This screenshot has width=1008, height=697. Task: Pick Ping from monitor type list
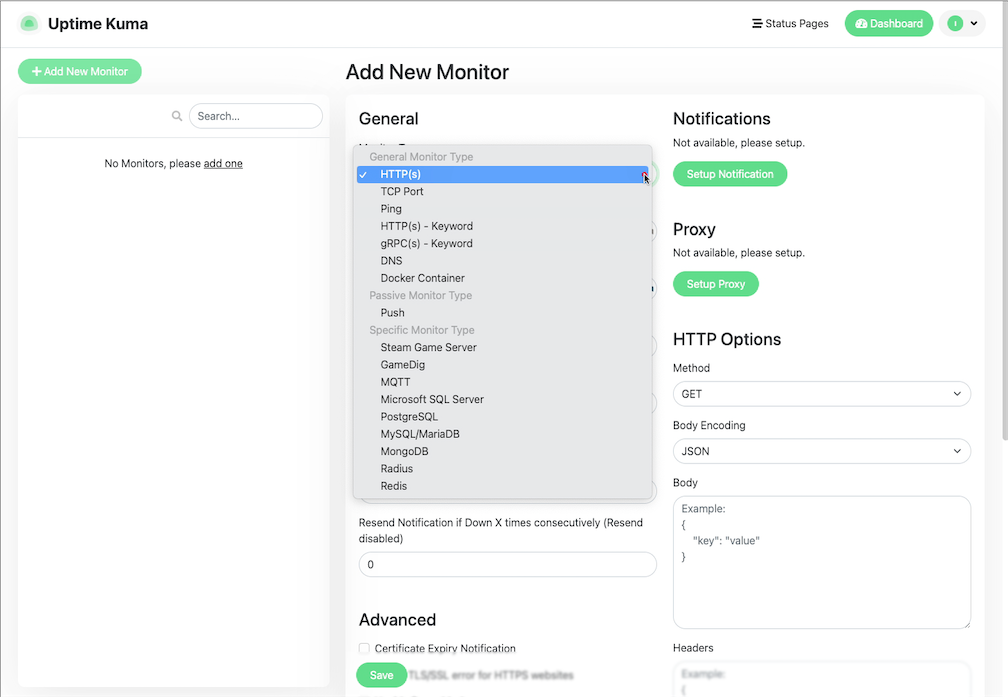point(503,209)
